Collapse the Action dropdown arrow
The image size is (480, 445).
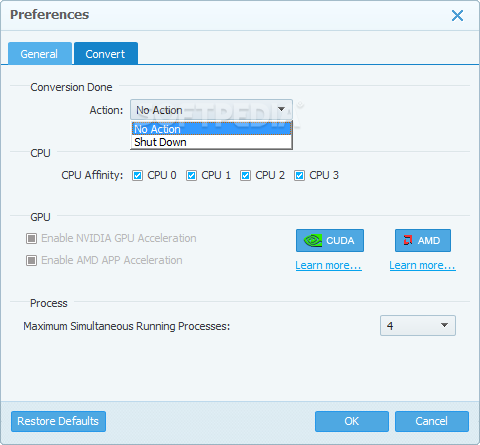point(281,109)
